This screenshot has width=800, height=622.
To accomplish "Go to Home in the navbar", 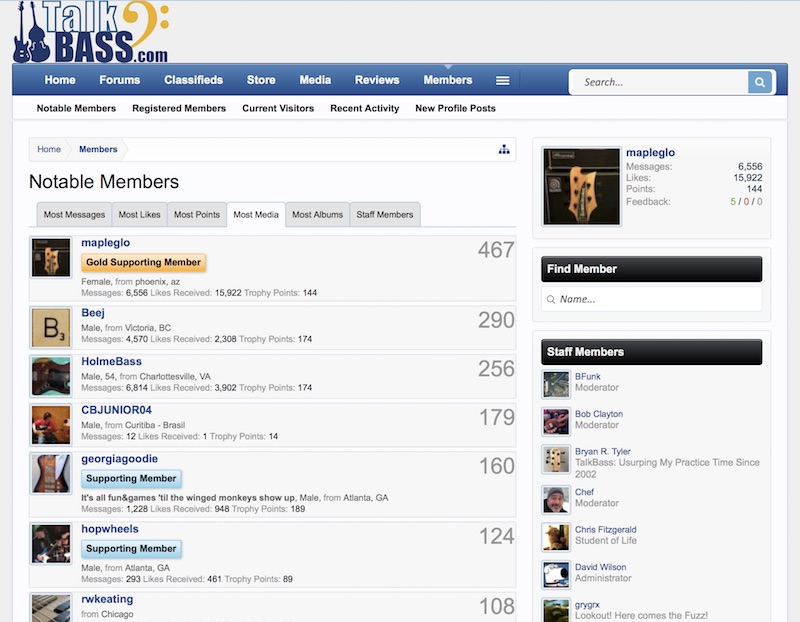I will (60, 80).
